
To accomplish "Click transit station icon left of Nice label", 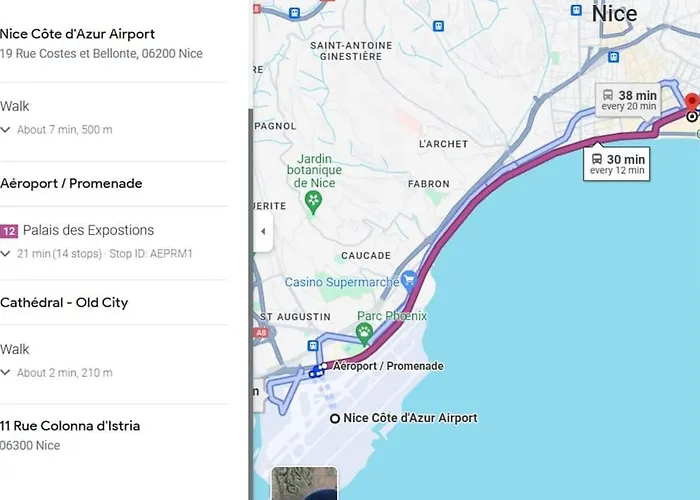I will (576, 10).
